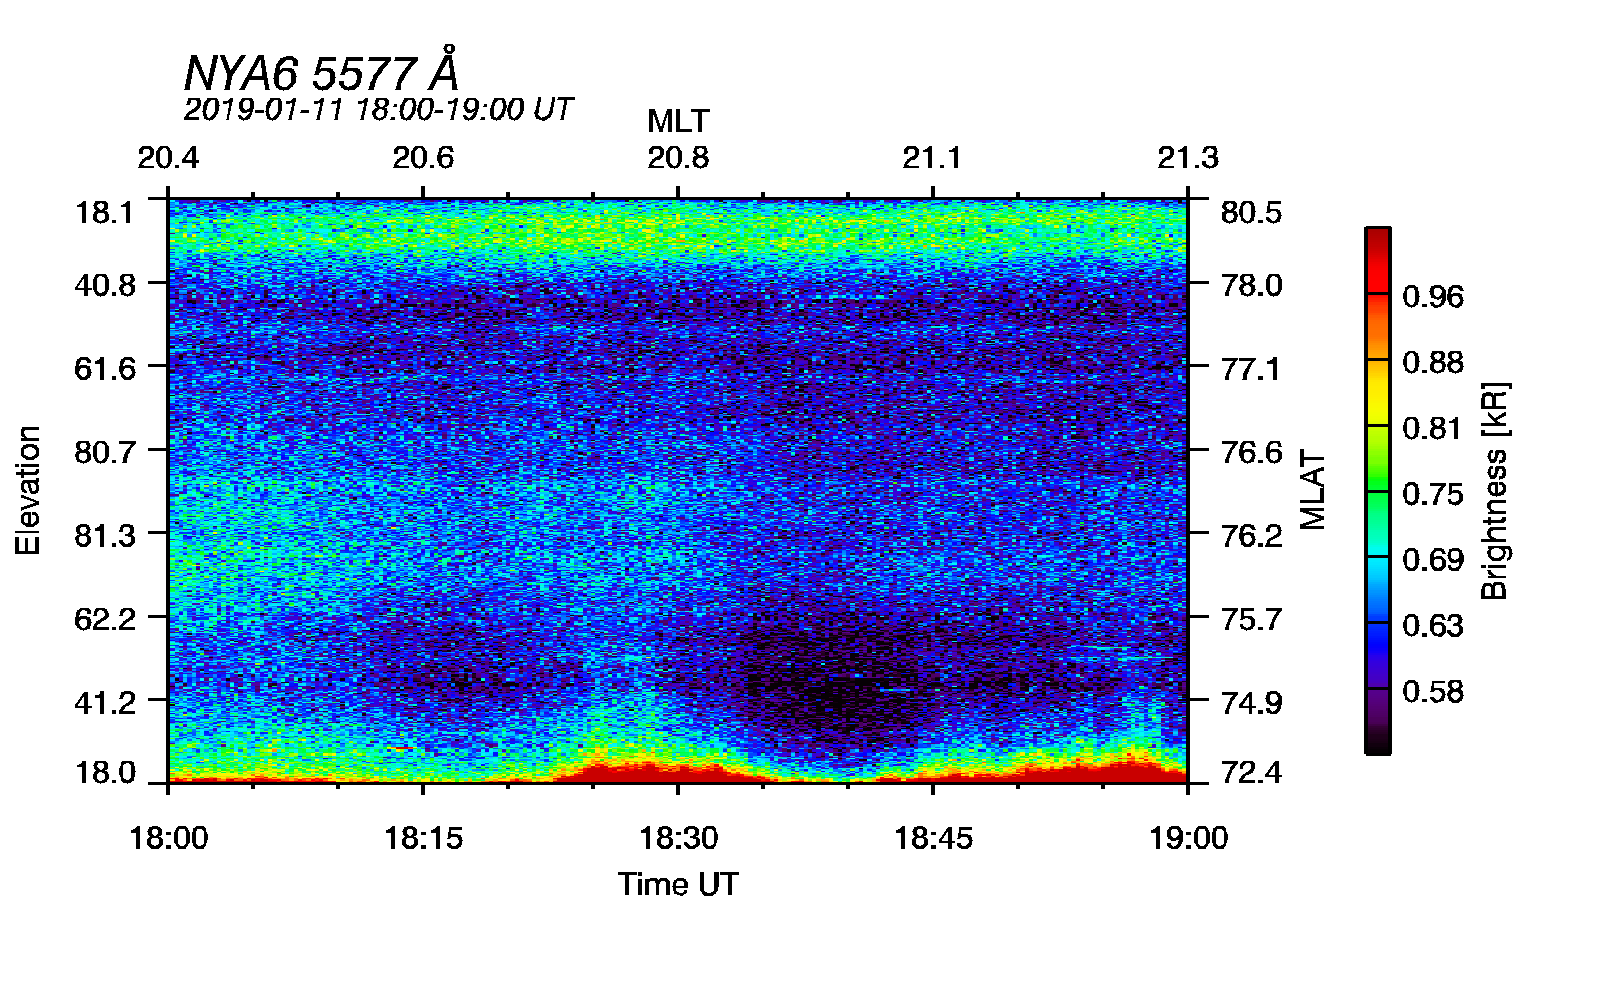Click the 77.1 MLAT tick label
1600x1000 pixels.
click(1251, 369)
